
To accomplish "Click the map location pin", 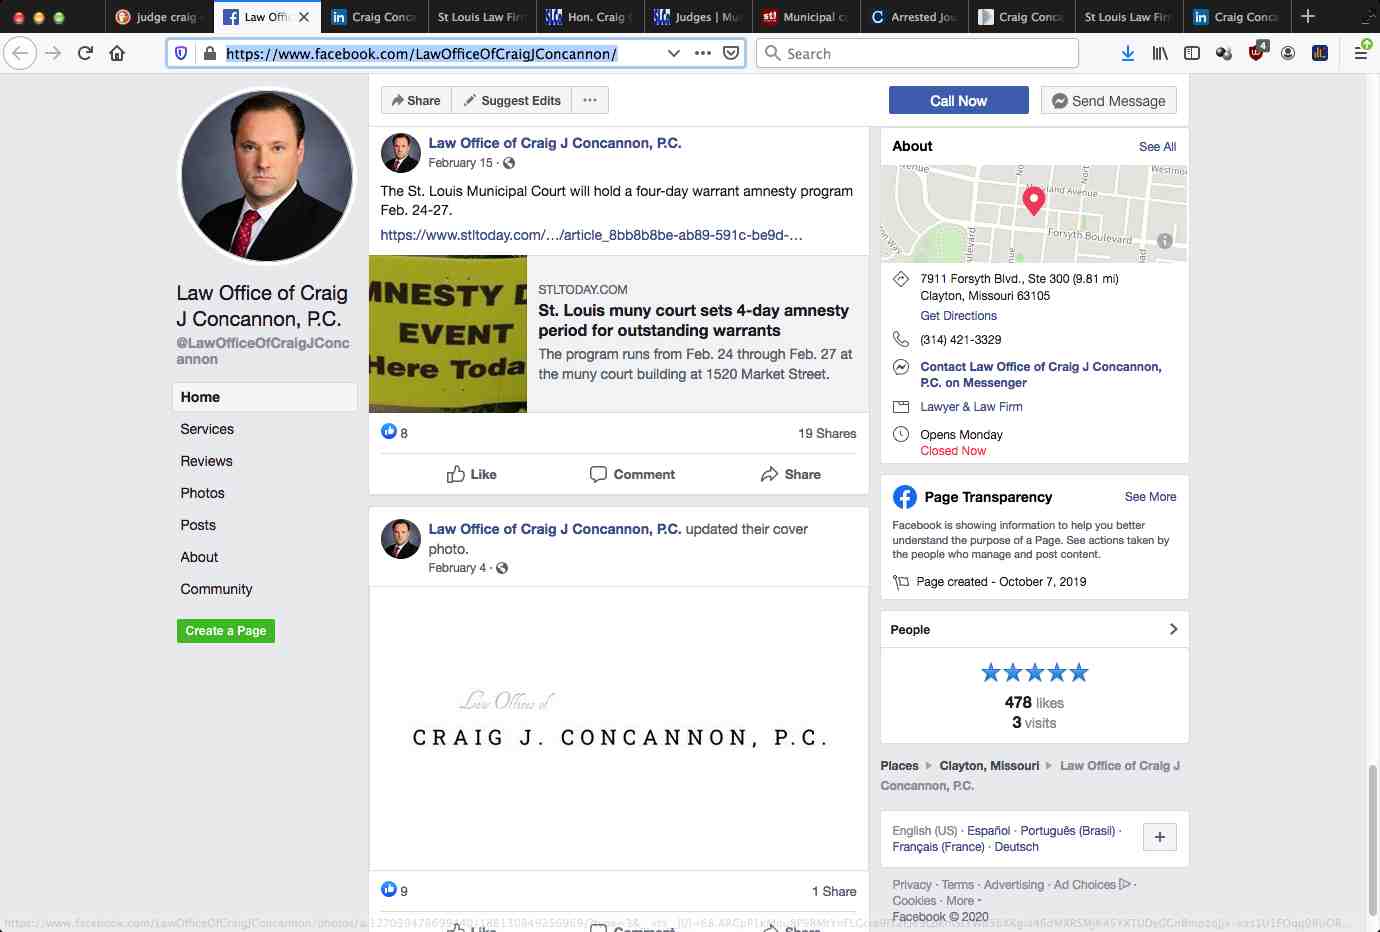I will tap(1034, 200).
